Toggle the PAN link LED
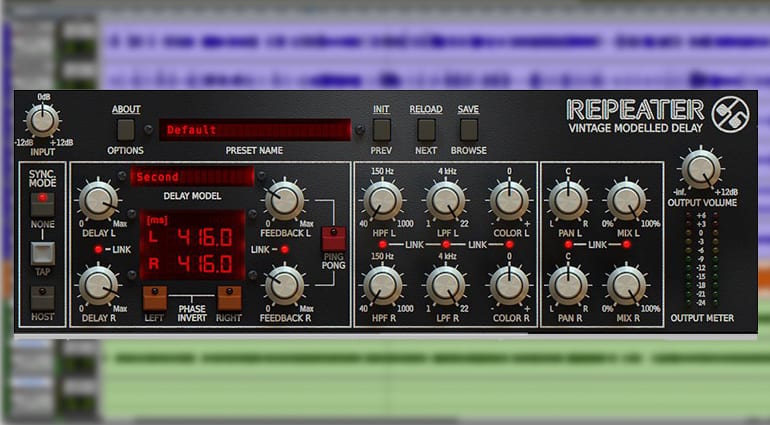This screenshot has height=425, width=770. coord(568,245)
